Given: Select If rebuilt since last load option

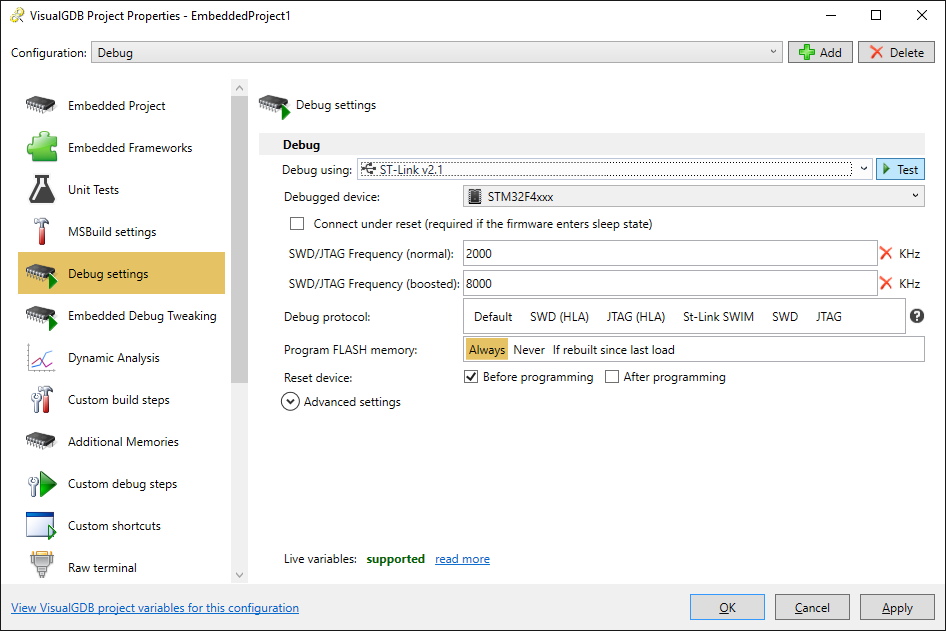Looking at the screenshot, I should pos(614,350).
